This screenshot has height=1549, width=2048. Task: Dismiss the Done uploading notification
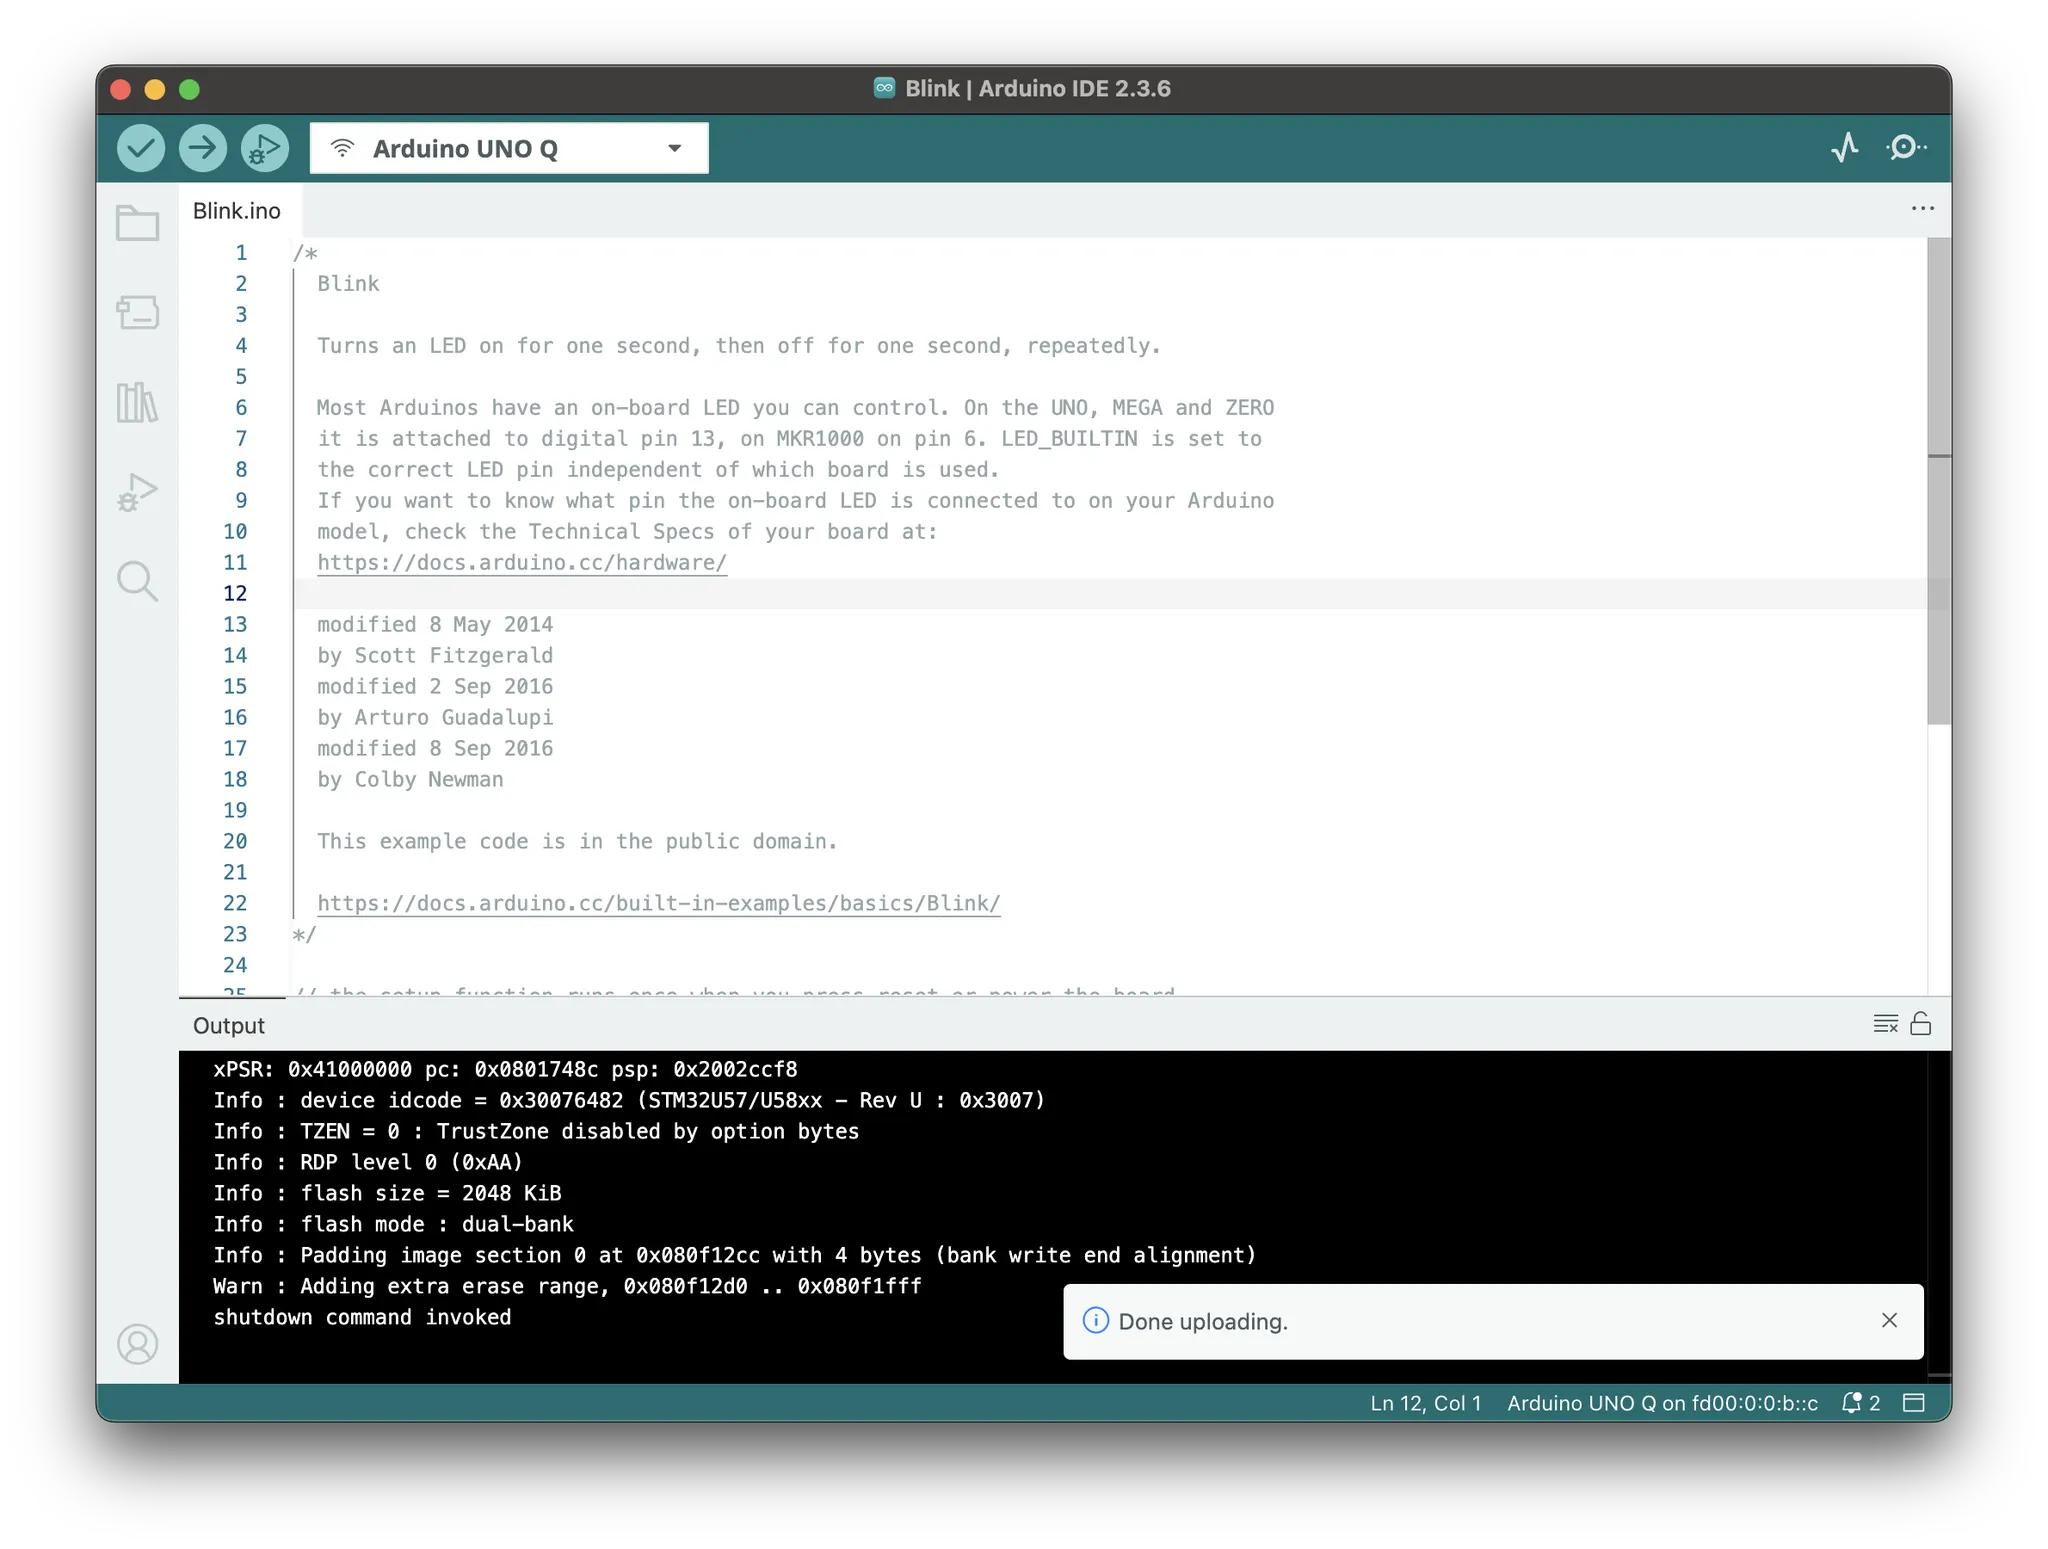[x=1889, y=1320]
